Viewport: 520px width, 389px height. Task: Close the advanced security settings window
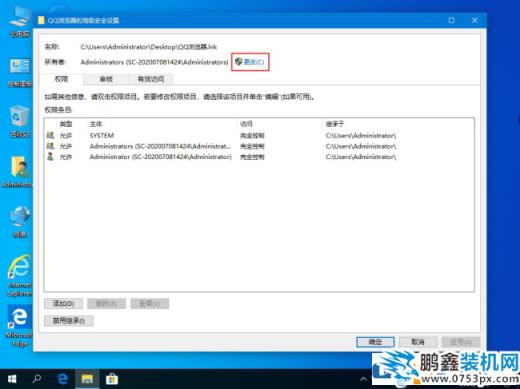point(475,20)
